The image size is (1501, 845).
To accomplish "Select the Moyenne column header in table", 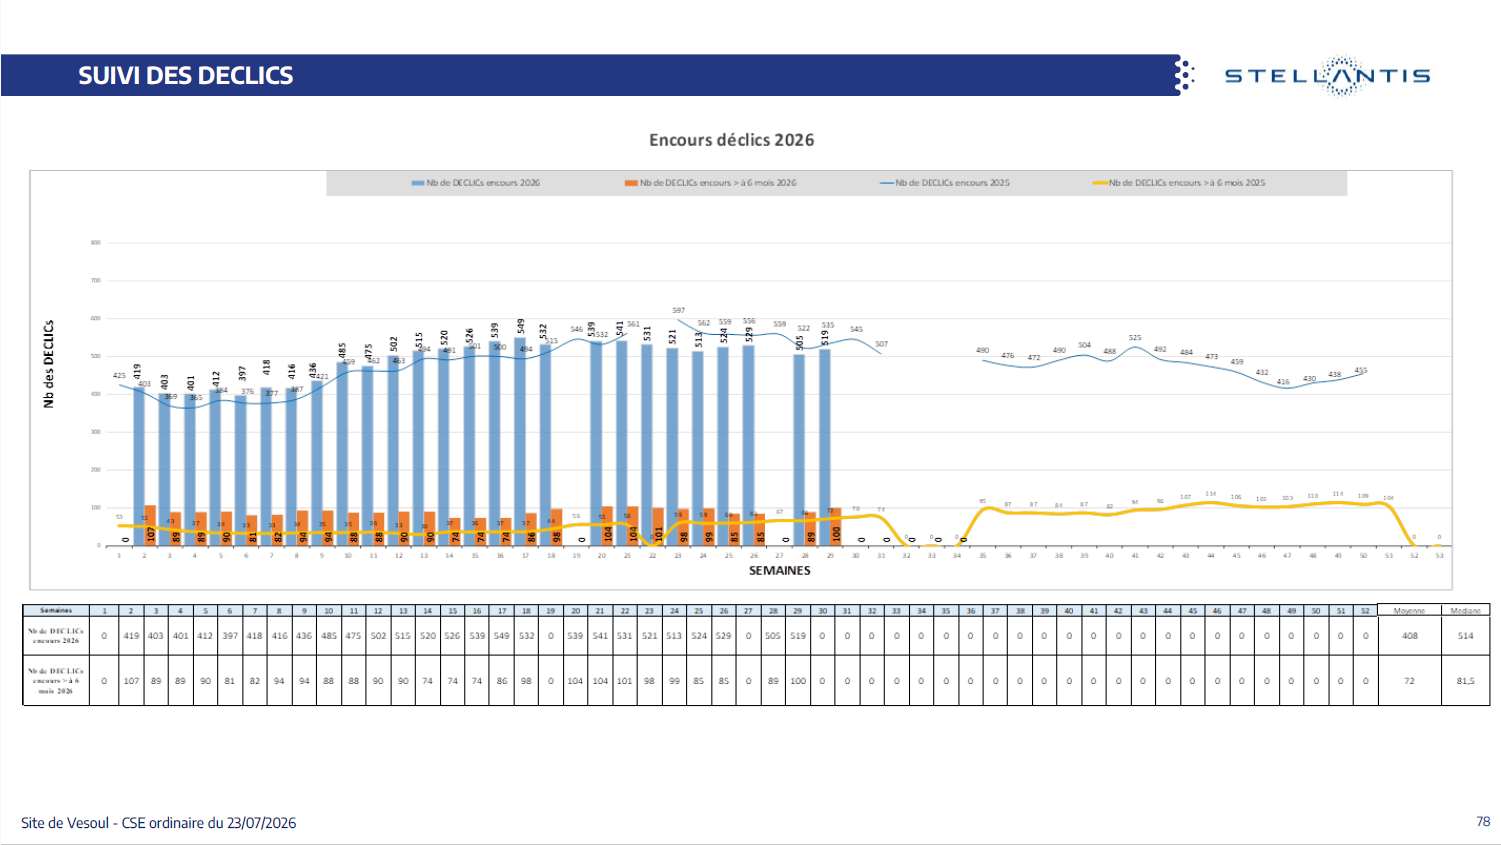I will 1409,610.
